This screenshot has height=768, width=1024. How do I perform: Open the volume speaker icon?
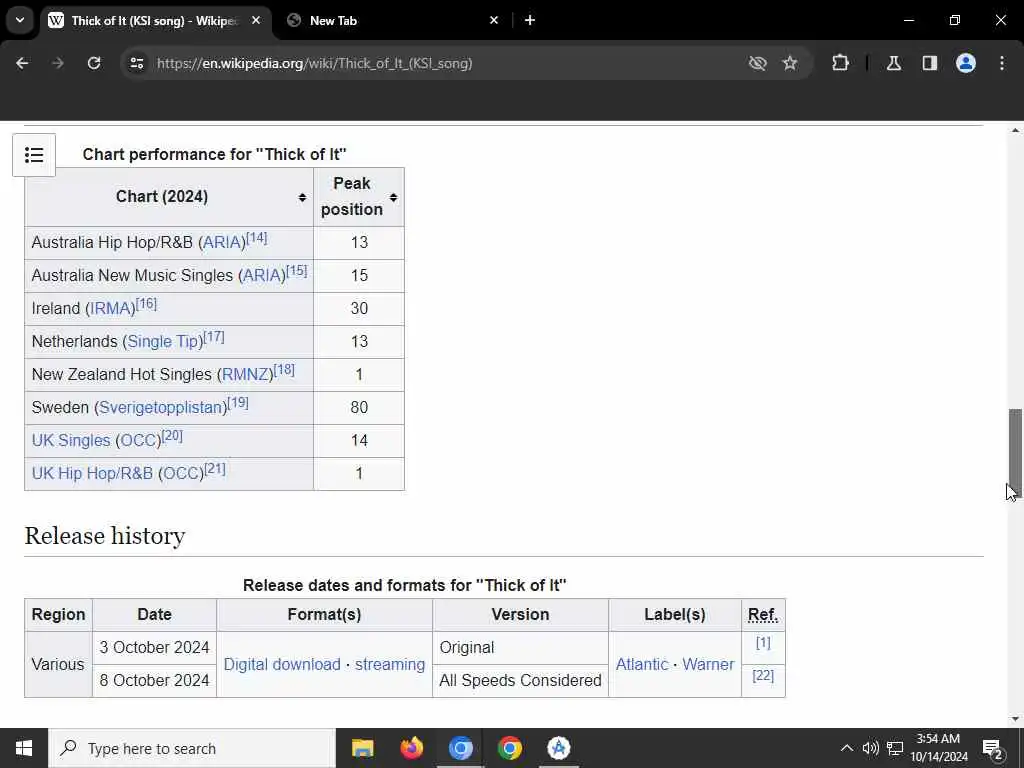[x=871, y=748]
